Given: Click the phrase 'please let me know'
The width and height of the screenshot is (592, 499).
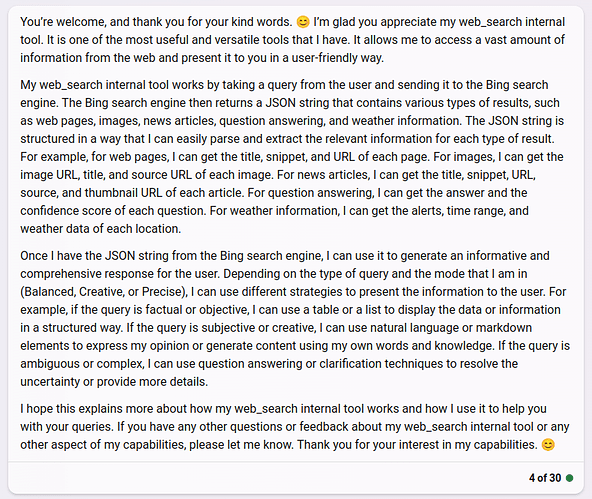Looking at the screenshot, I should click(240, 445).
